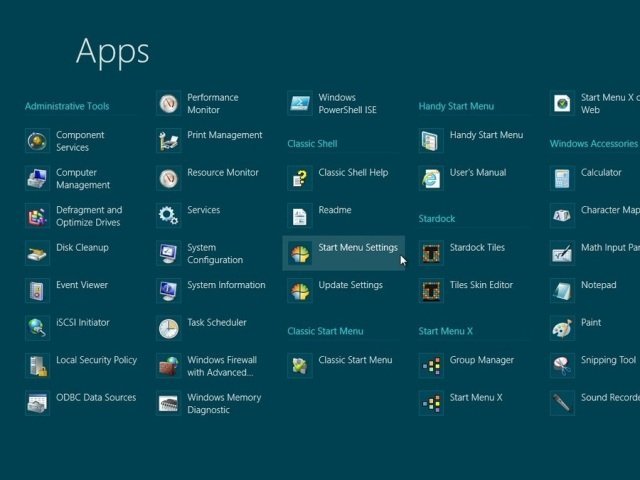The image size is (640, 480).
Task: Click the Handy Start Menu group header
Action: 456,106
